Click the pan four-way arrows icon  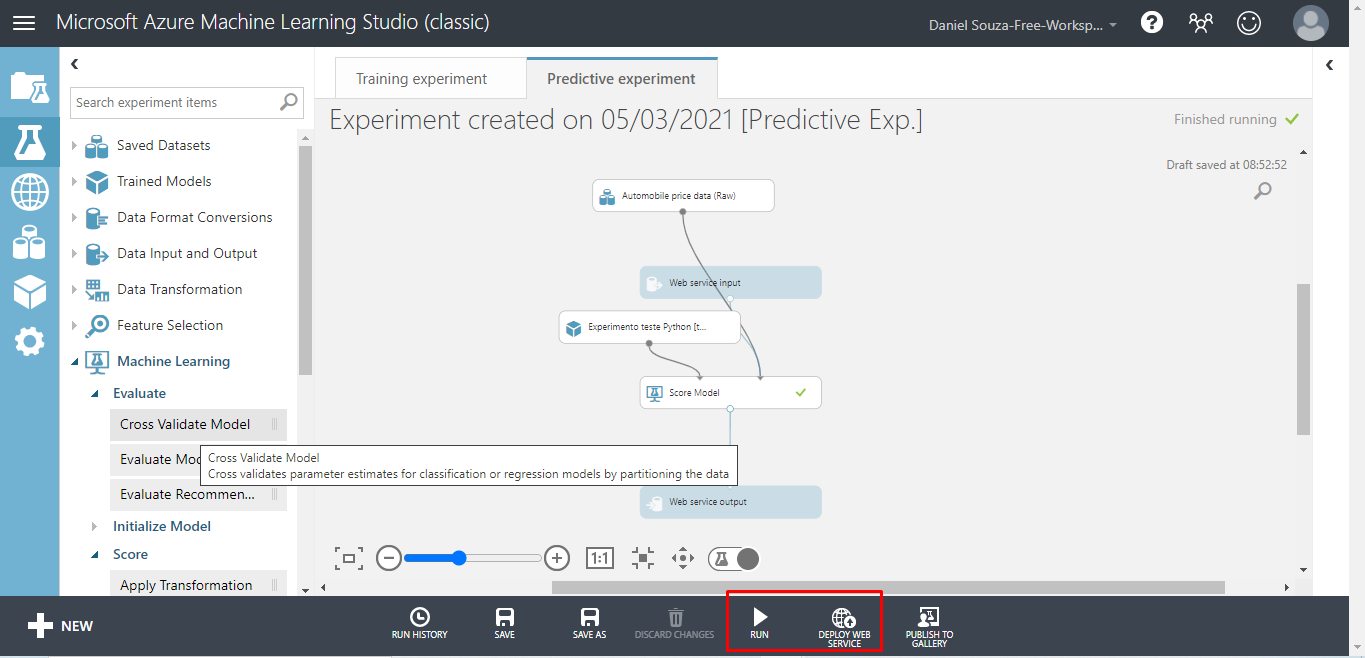click(x=683, y=558)
